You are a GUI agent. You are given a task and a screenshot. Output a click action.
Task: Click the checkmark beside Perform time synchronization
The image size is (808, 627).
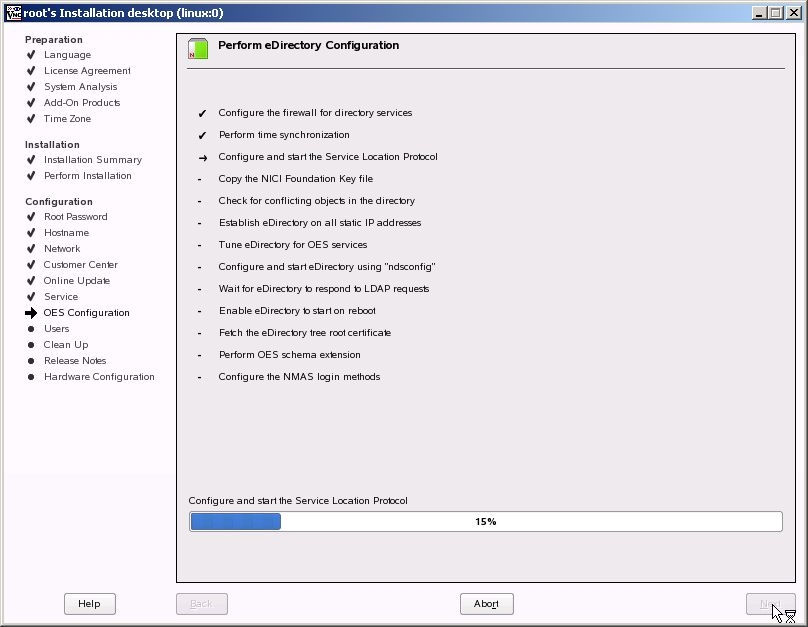203,135
